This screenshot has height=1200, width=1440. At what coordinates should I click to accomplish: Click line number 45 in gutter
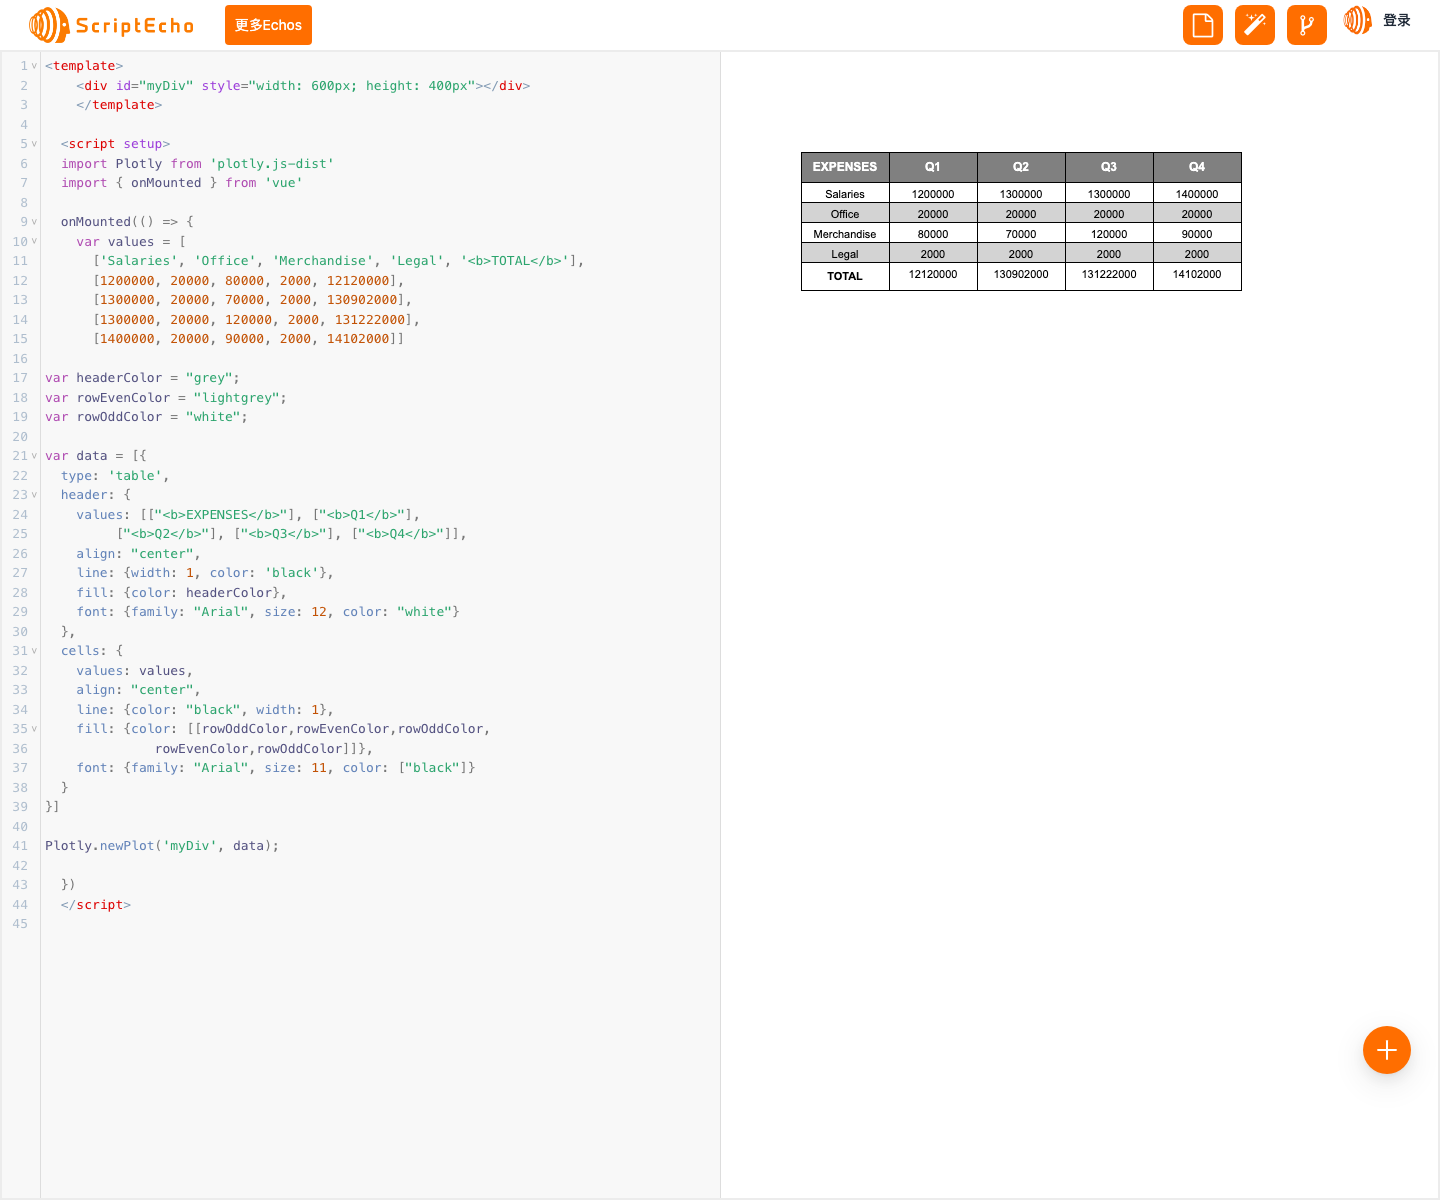click(20, 924)
